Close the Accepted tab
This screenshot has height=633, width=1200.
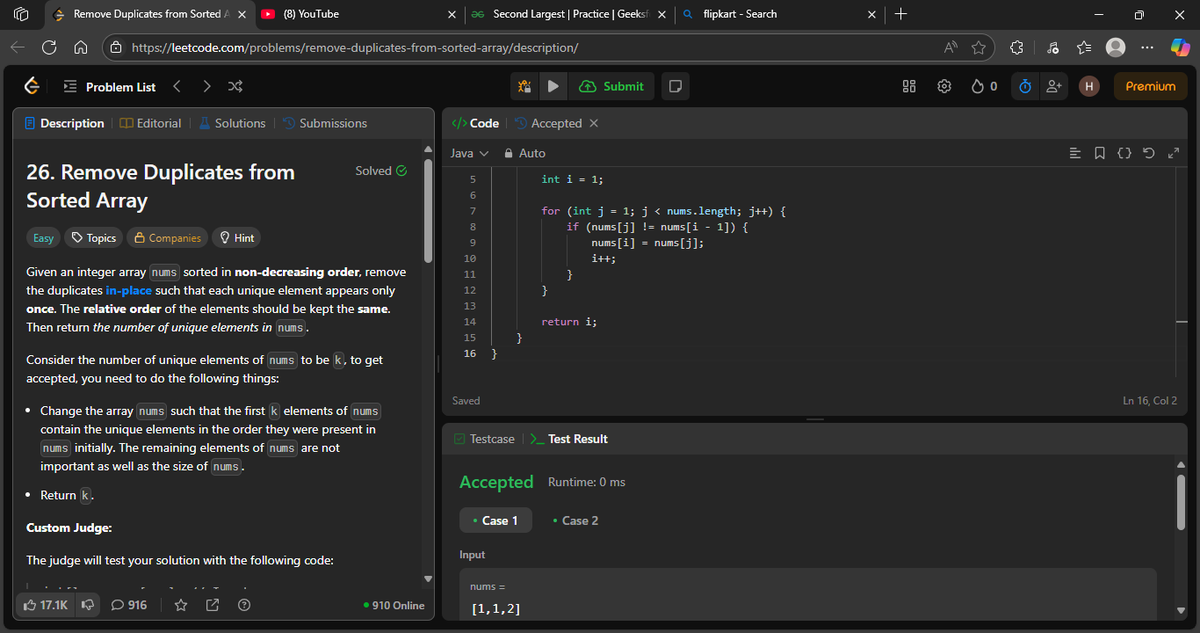tap(594, 123)
